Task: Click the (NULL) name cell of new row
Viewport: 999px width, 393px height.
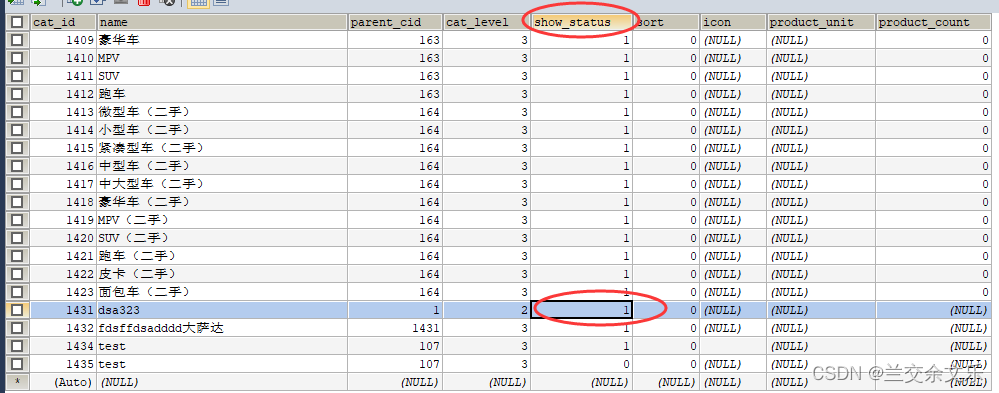Action: click(x=222, y=382)
